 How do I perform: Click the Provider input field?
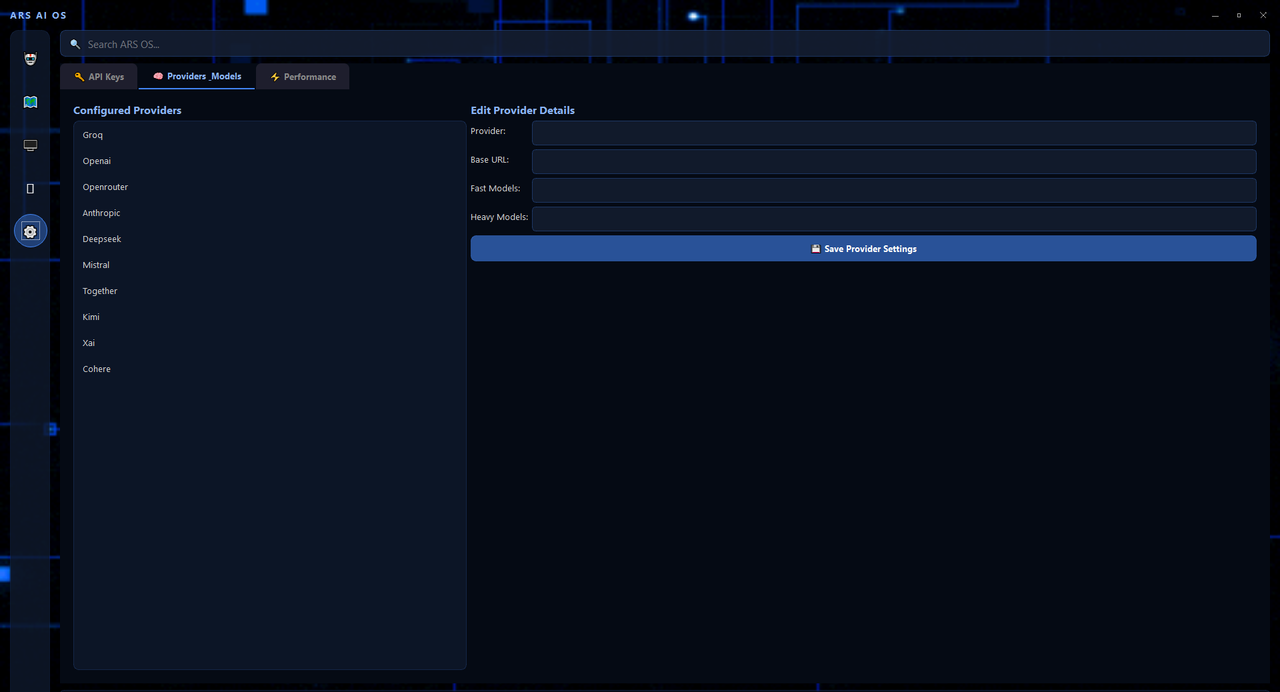click(894, 133)
